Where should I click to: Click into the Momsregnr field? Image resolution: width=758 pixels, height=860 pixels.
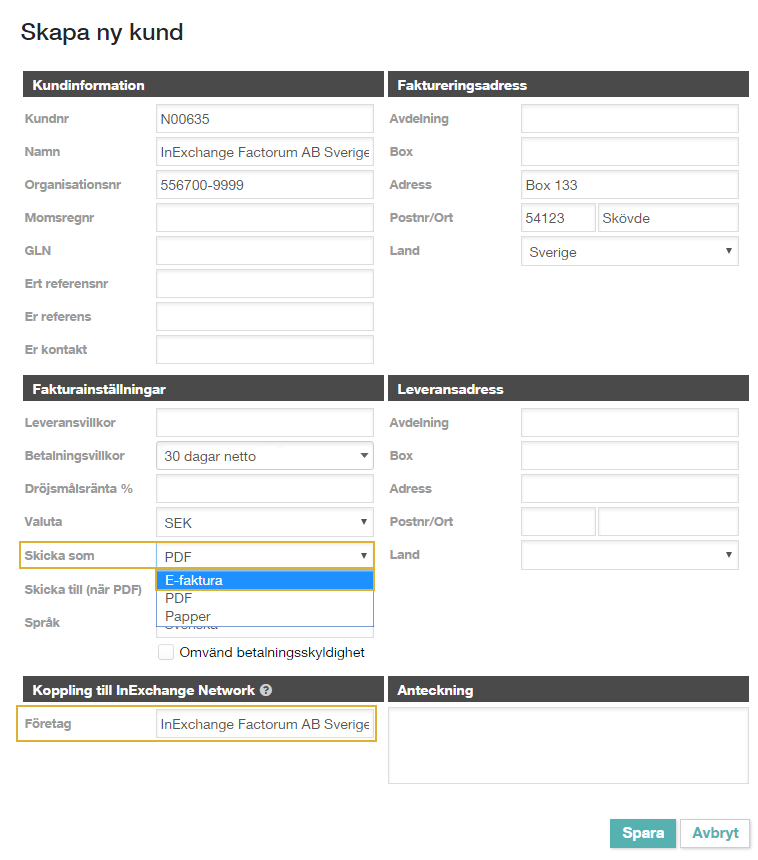click(x=264, y=218)
